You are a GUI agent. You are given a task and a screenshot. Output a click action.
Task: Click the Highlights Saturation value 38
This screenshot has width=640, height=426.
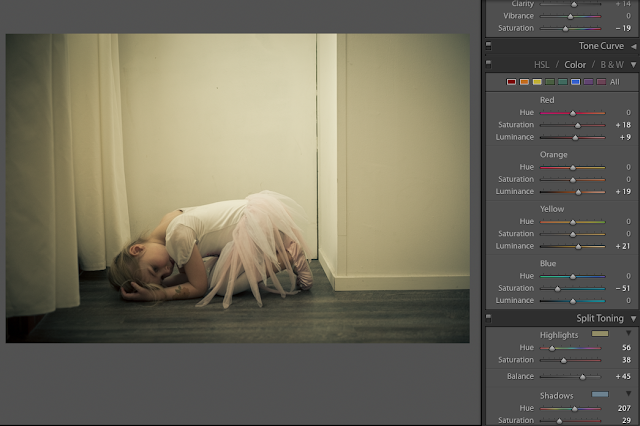coord(627,360)
